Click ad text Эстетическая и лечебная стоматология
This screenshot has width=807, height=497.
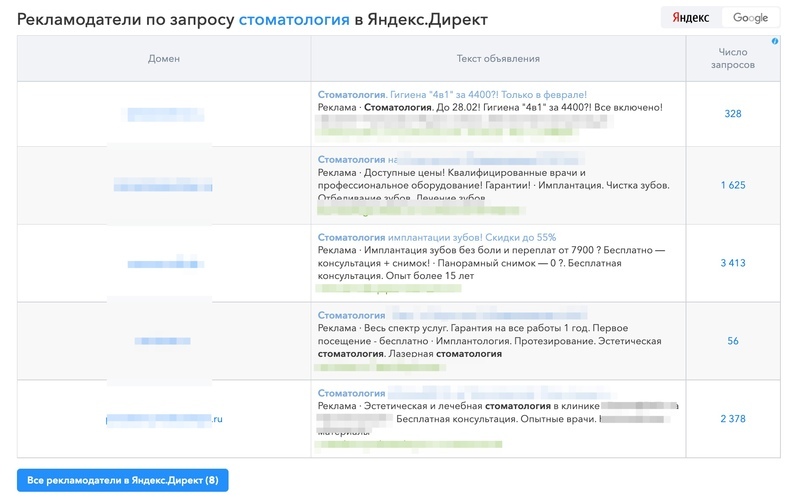coord(497,419)
